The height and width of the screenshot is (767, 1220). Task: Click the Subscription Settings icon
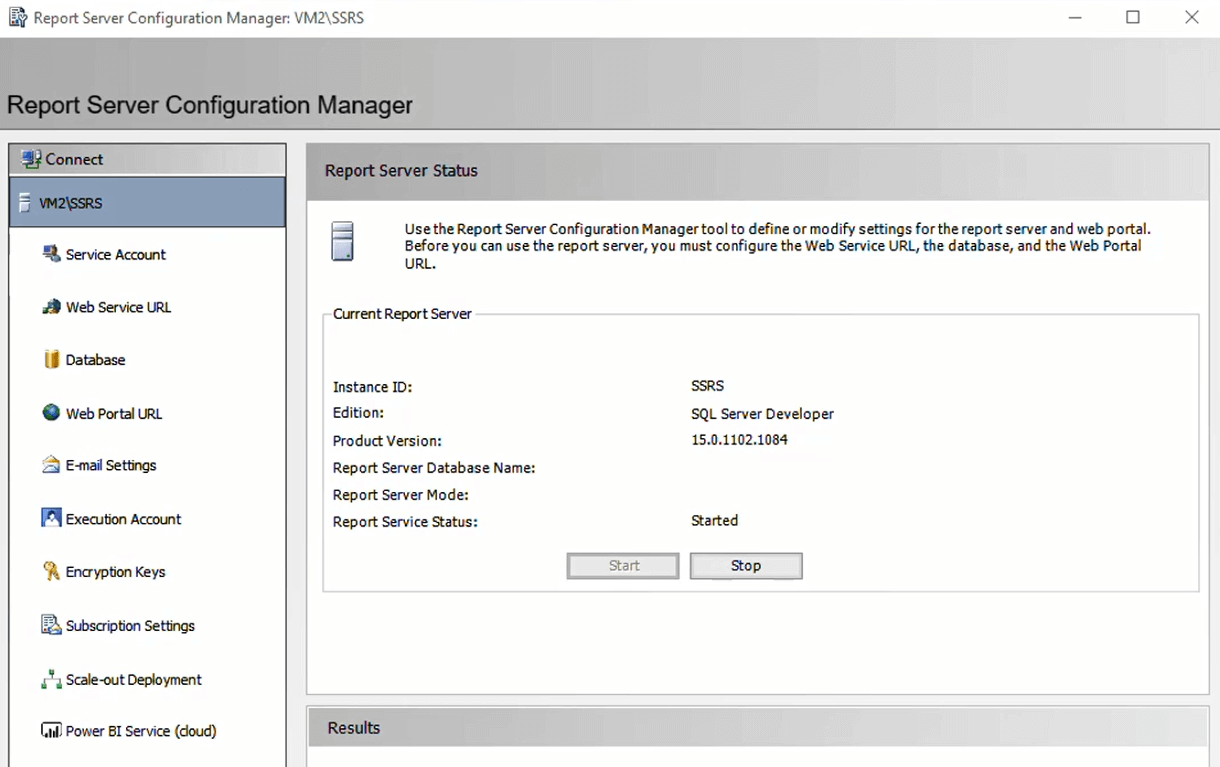51,625
